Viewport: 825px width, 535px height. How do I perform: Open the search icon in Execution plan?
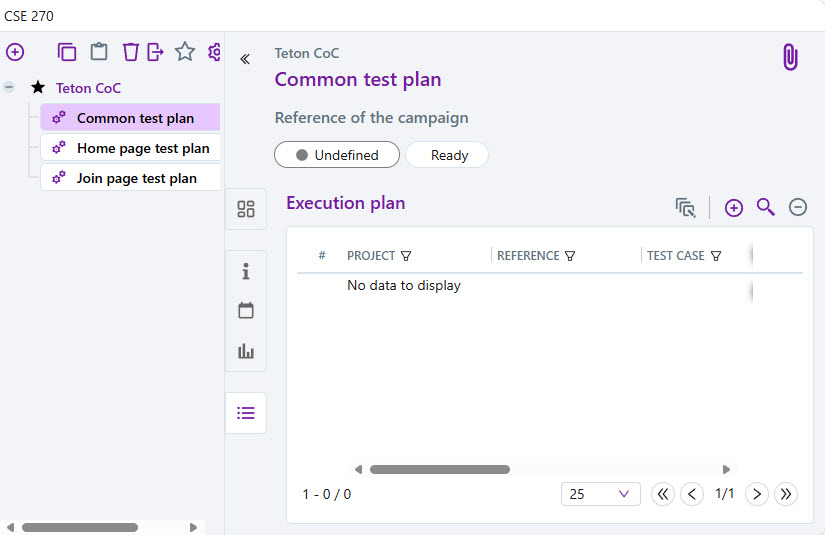click(766, 207)
